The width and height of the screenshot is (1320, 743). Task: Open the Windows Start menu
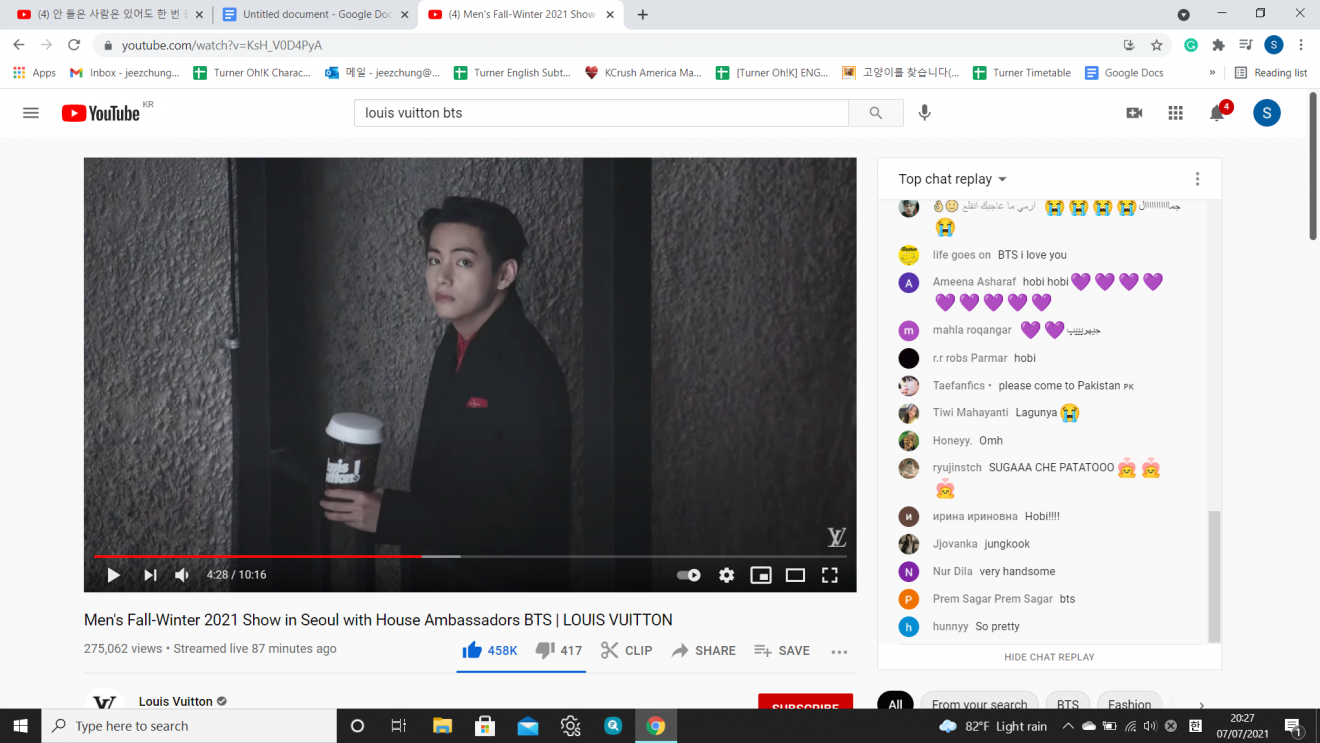[20, 726]
